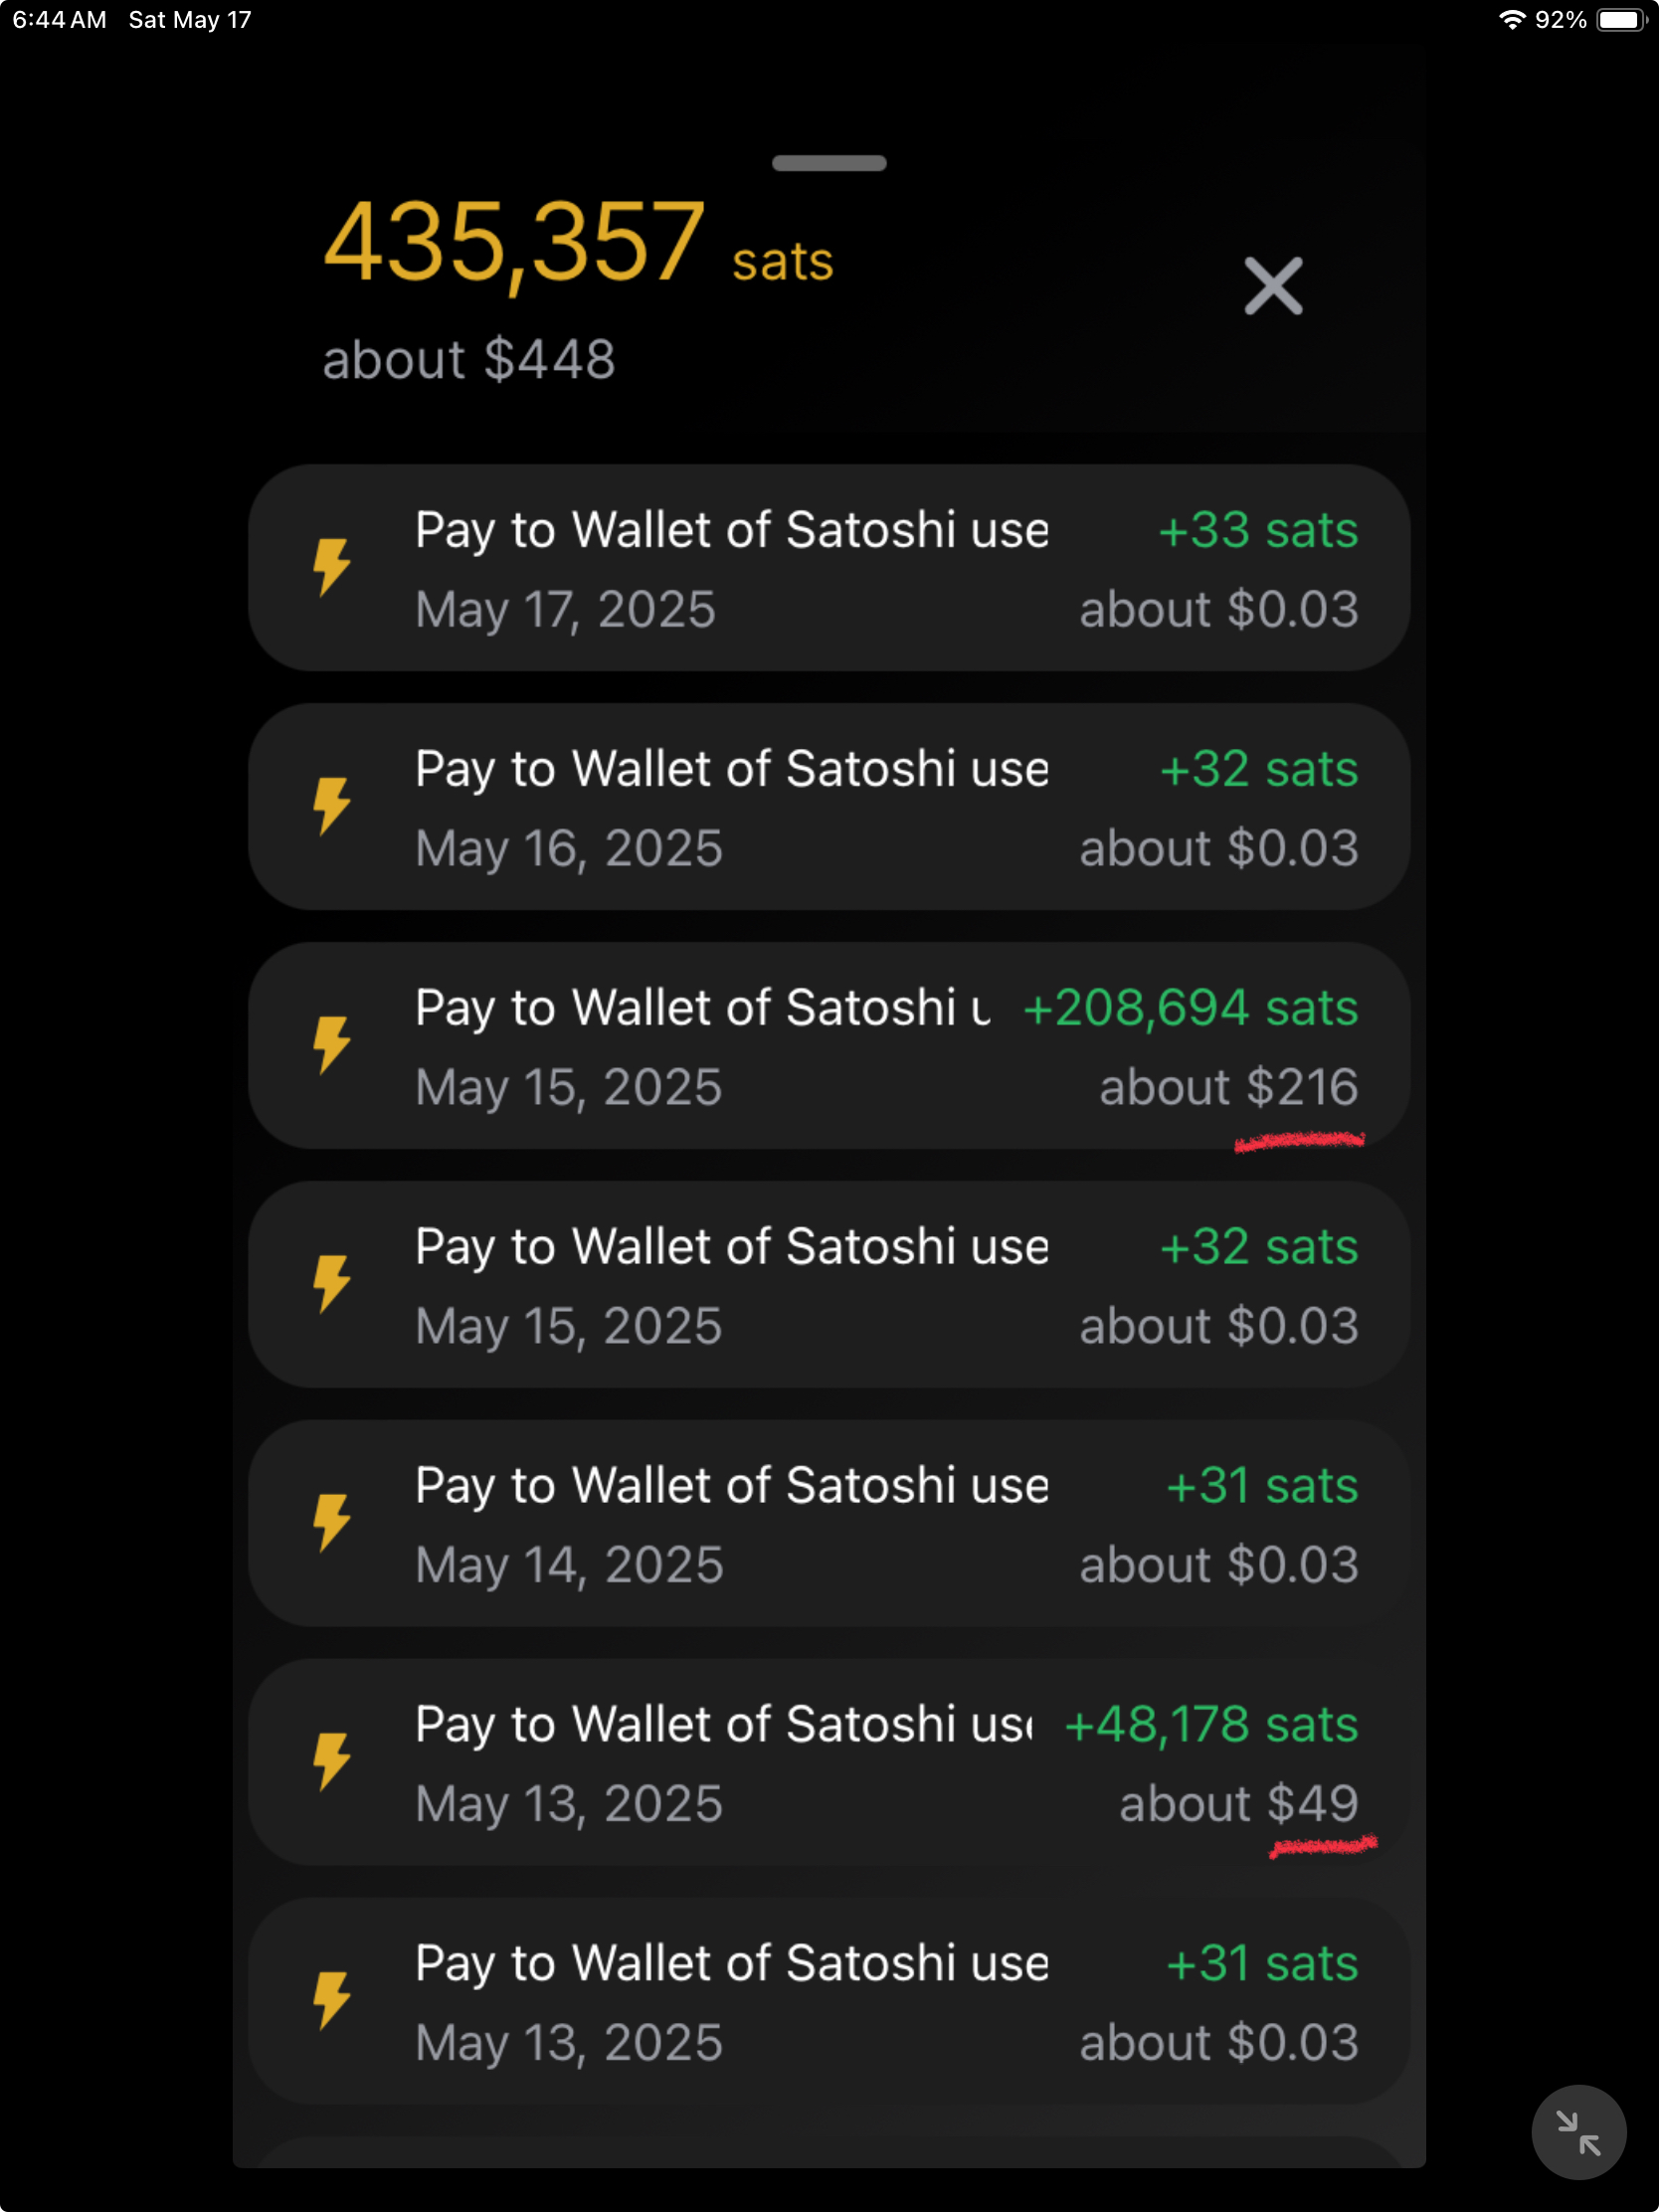The width and height of the screenshot is (1659, 2212).
Task: Tap lightning icon on +48,178 sats transaction
Action: [332, 1762]
